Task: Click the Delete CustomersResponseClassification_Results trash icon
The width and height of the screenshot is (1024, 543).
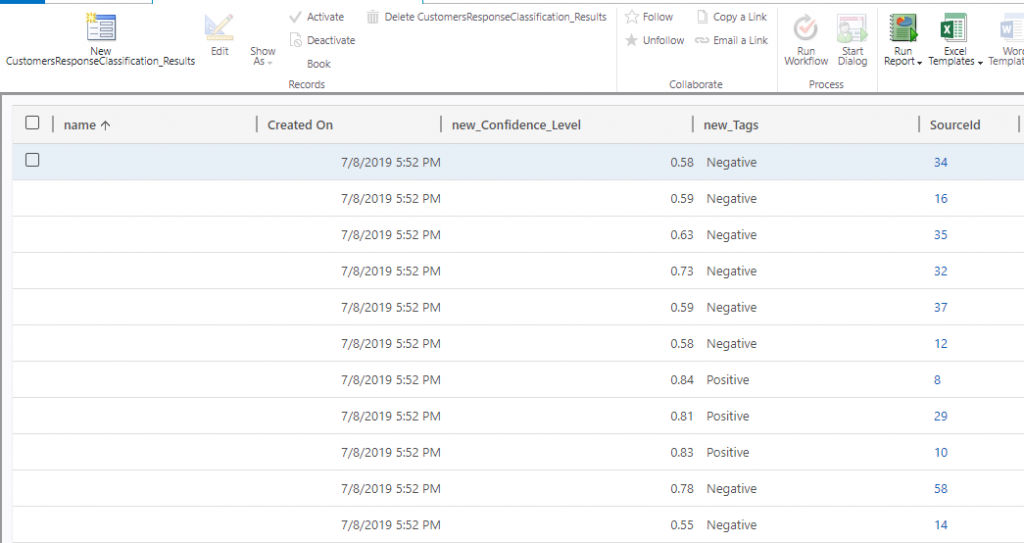Action: tap(373, 17)
